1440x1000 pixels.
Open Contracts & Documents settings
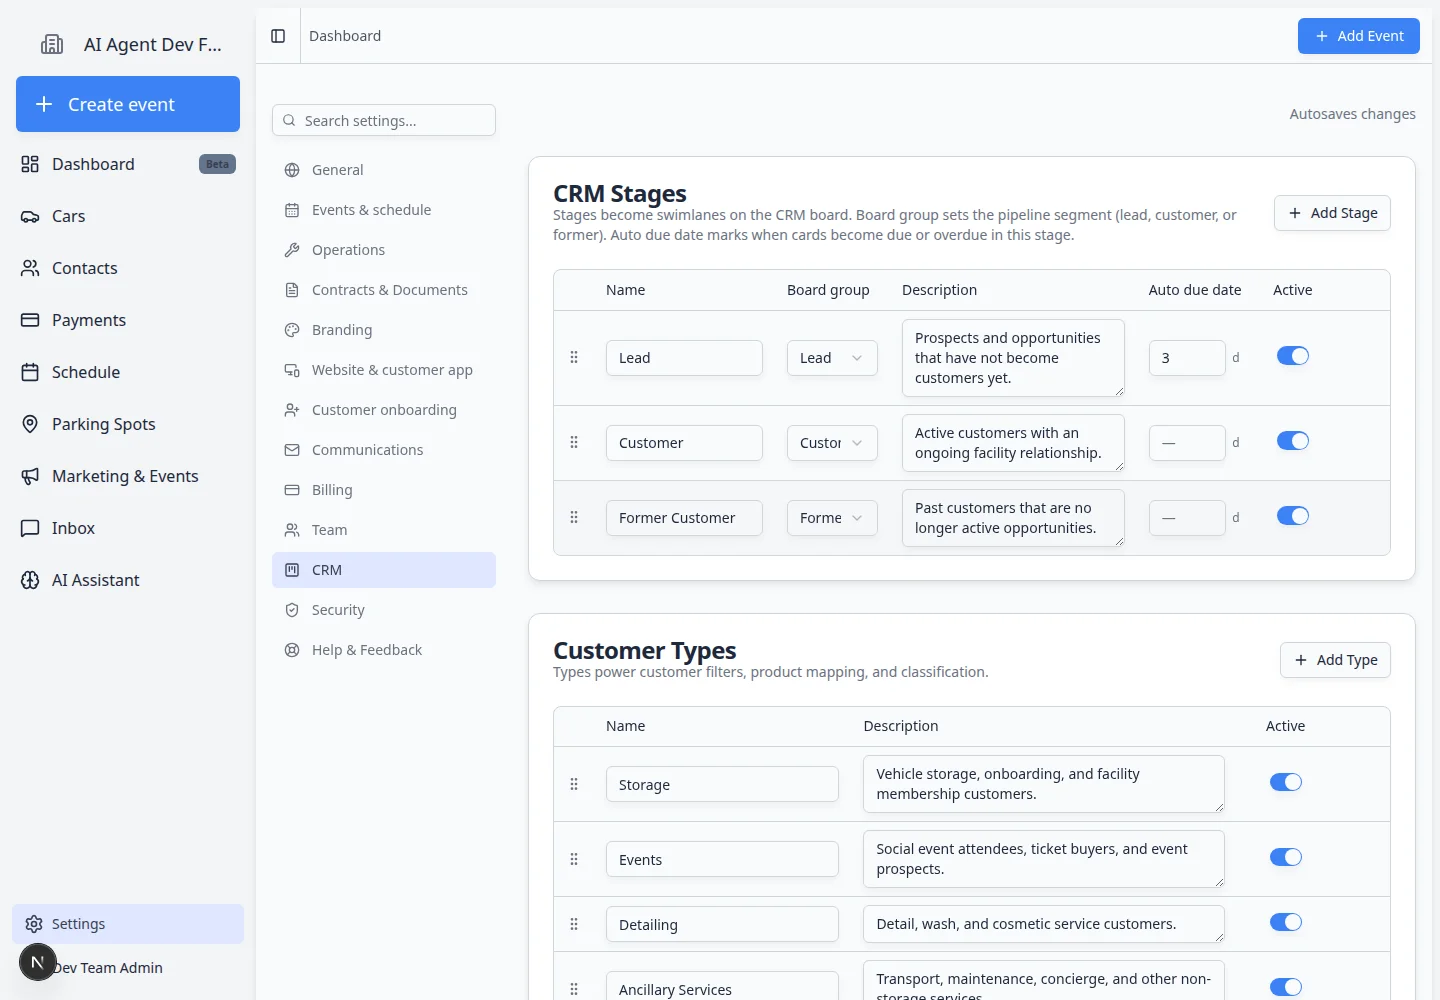pyautogui.click(x=384, y=290)
